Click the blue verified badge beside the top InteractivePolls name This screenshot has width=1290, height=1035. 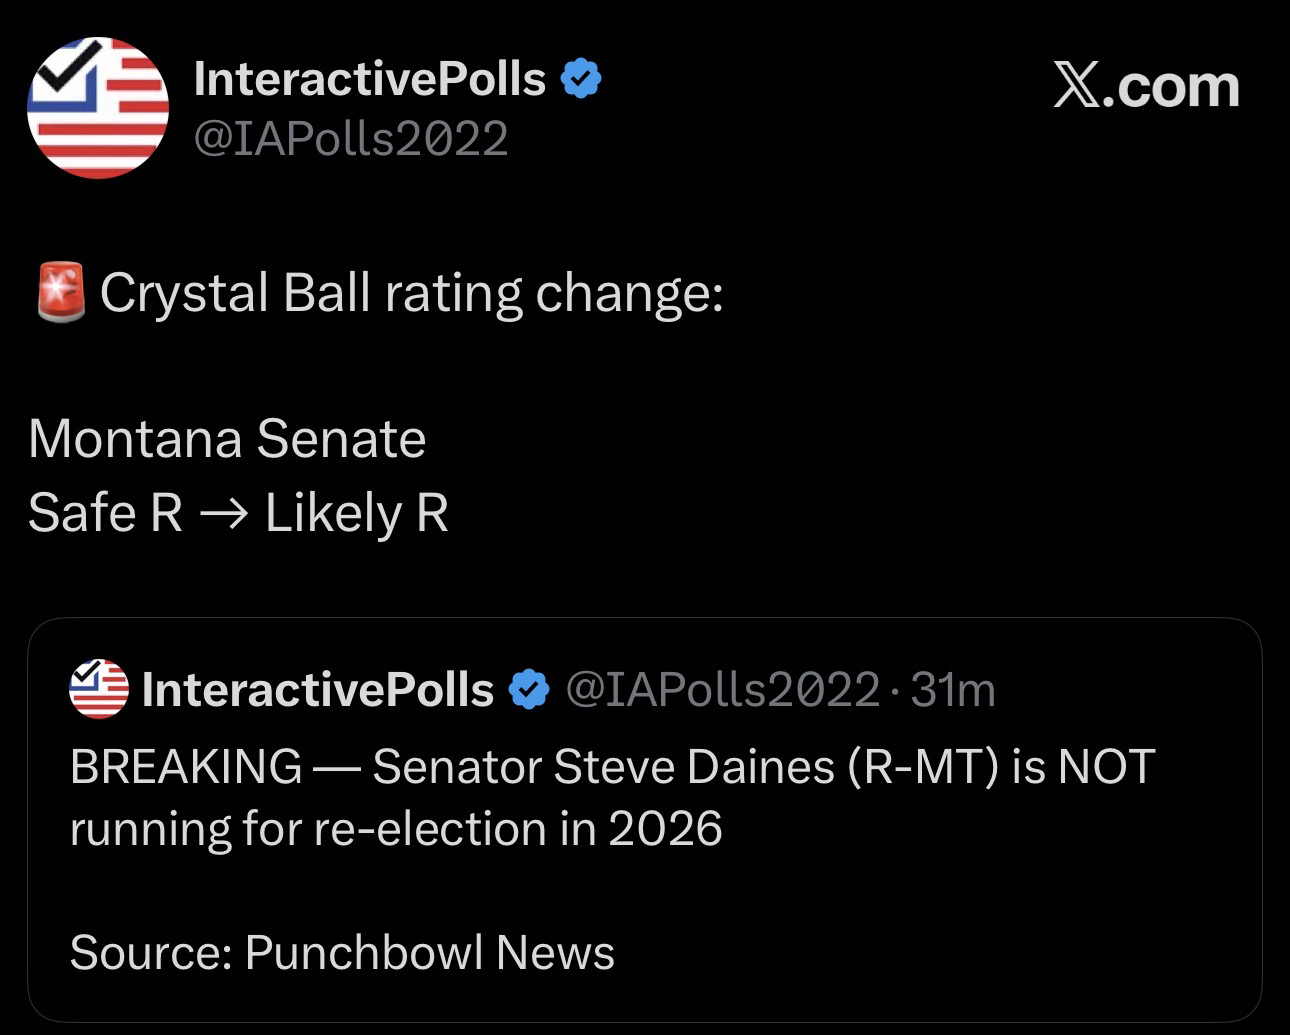click(x=581, y=79)
